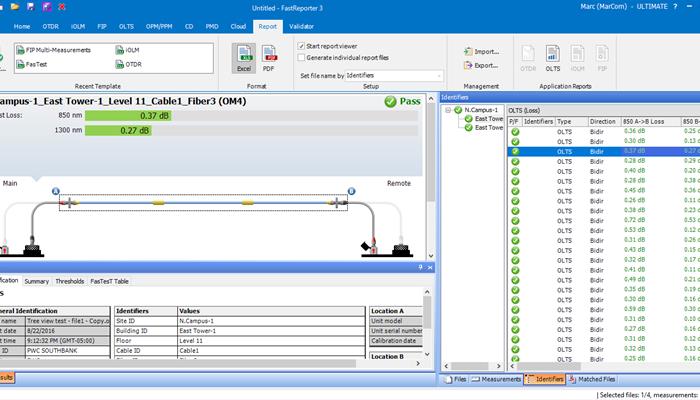Click the purple quick-access icon in title bar
Screen dimensions: 700x400
point(46,7)
